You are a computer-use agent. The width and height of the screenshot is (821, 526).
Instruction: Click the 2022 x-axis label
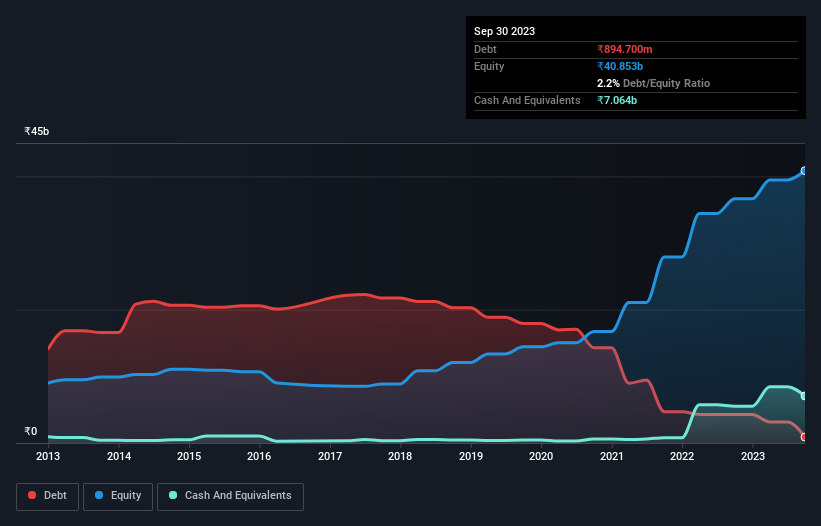point(682,456)
